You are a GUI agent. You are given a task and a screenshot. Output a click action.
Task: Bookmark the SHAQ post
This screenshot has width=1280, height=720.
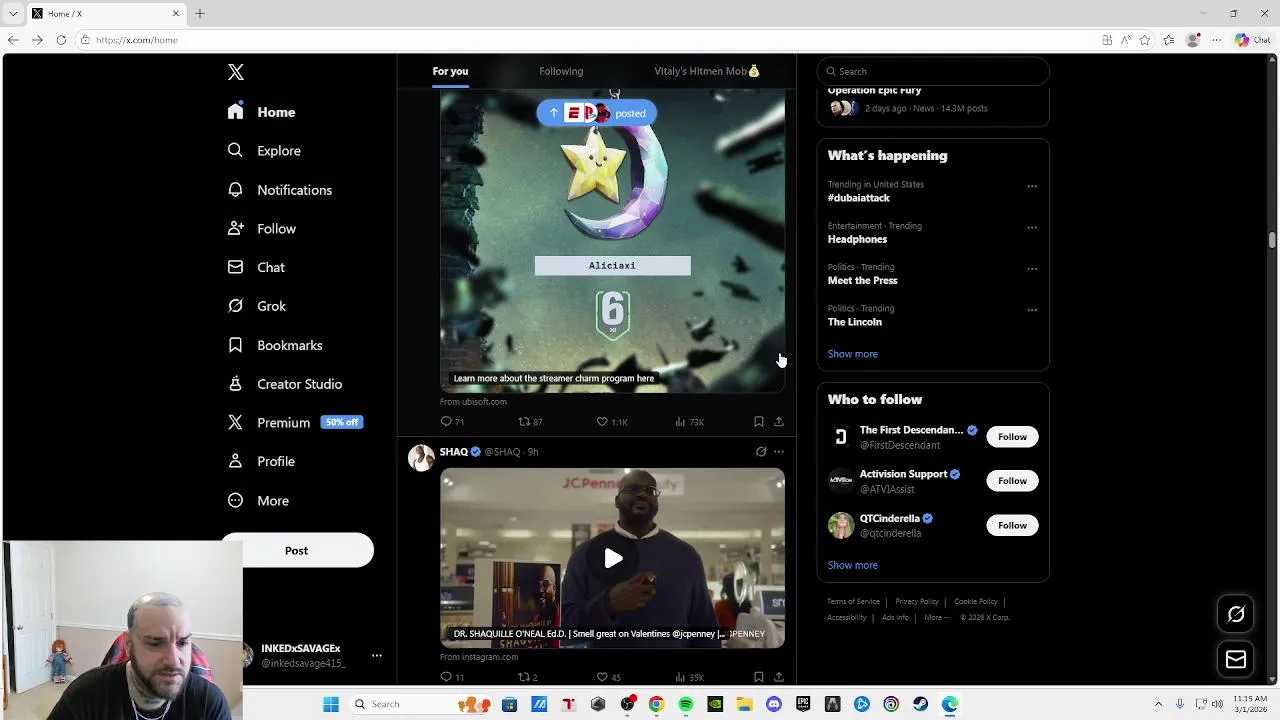coord(759,677)
